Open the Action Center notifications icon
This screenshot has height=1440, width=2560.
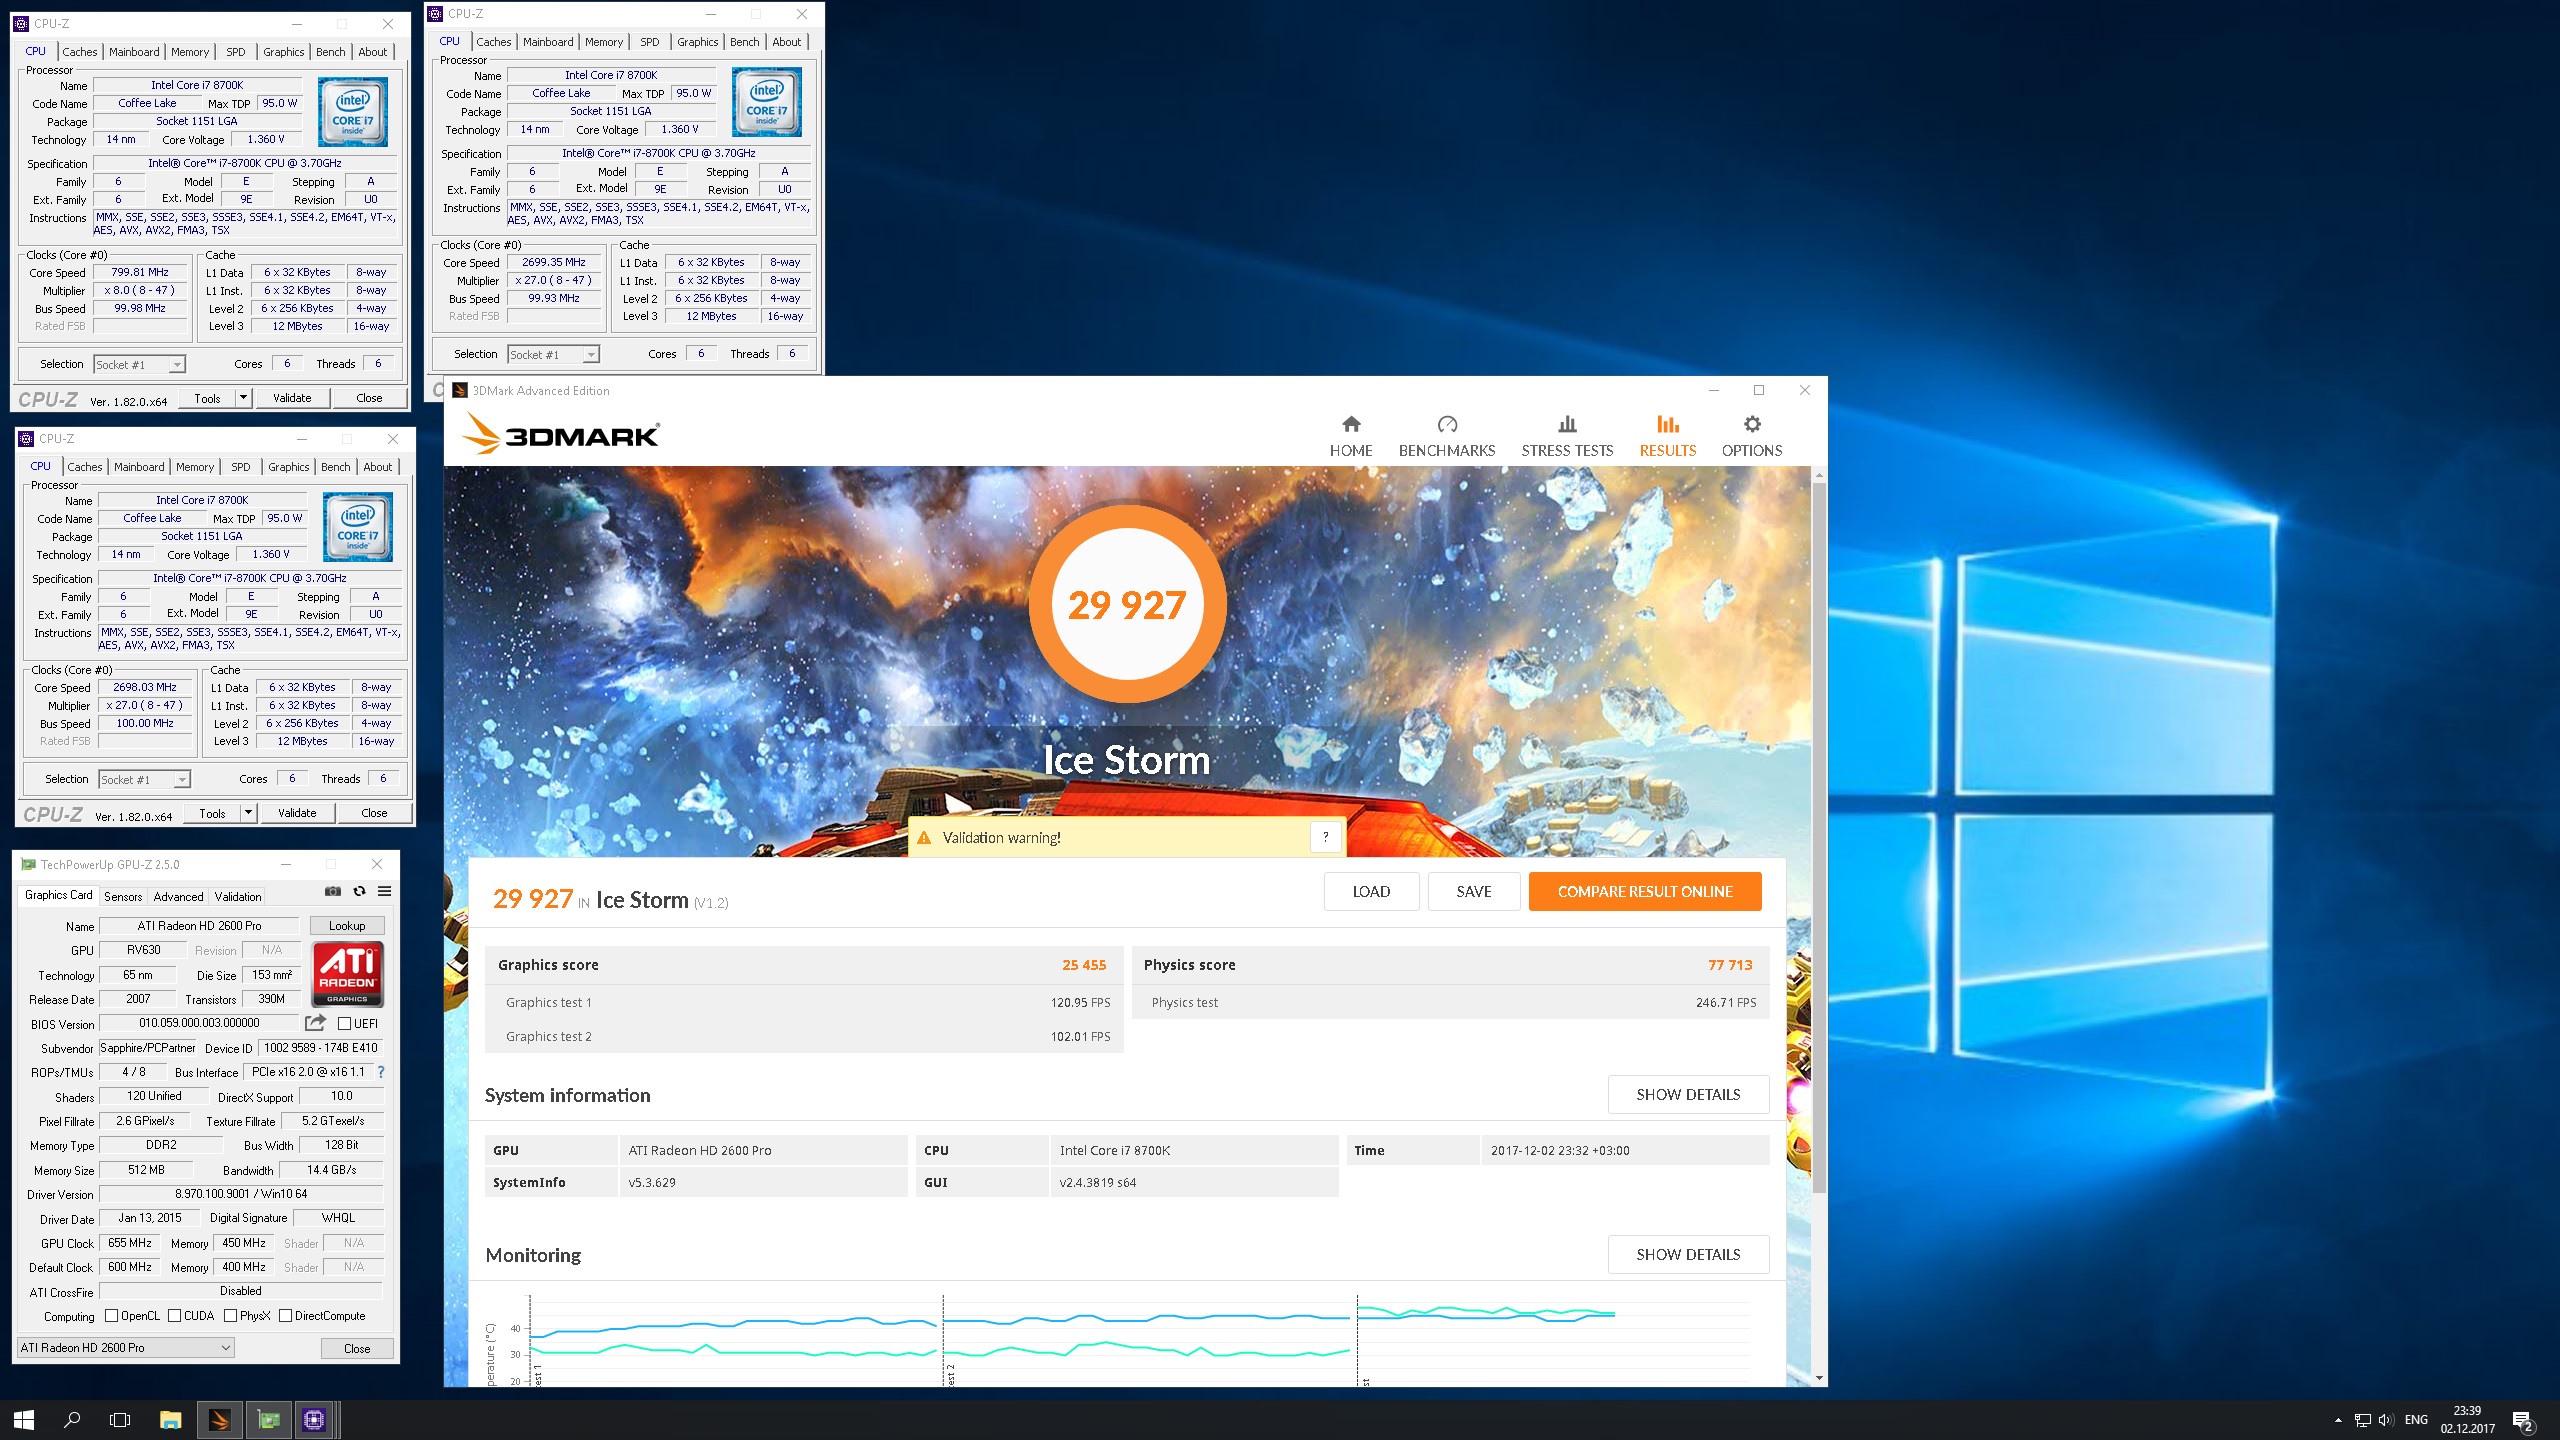click(2522, 1420)
